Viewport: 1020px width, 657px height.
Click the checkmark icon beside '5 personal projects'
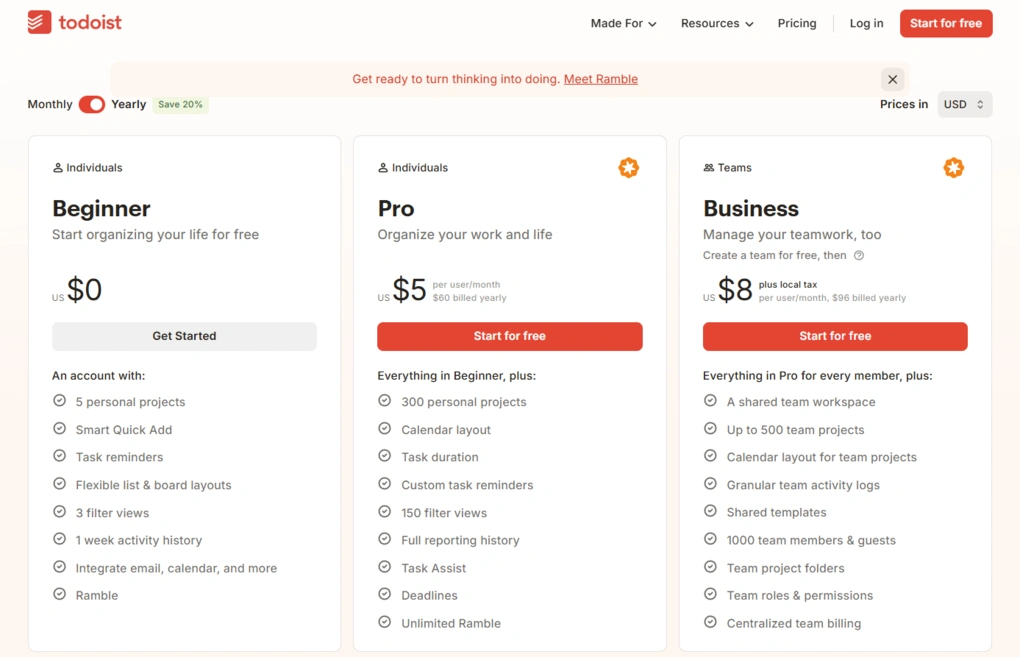[59, 401]
